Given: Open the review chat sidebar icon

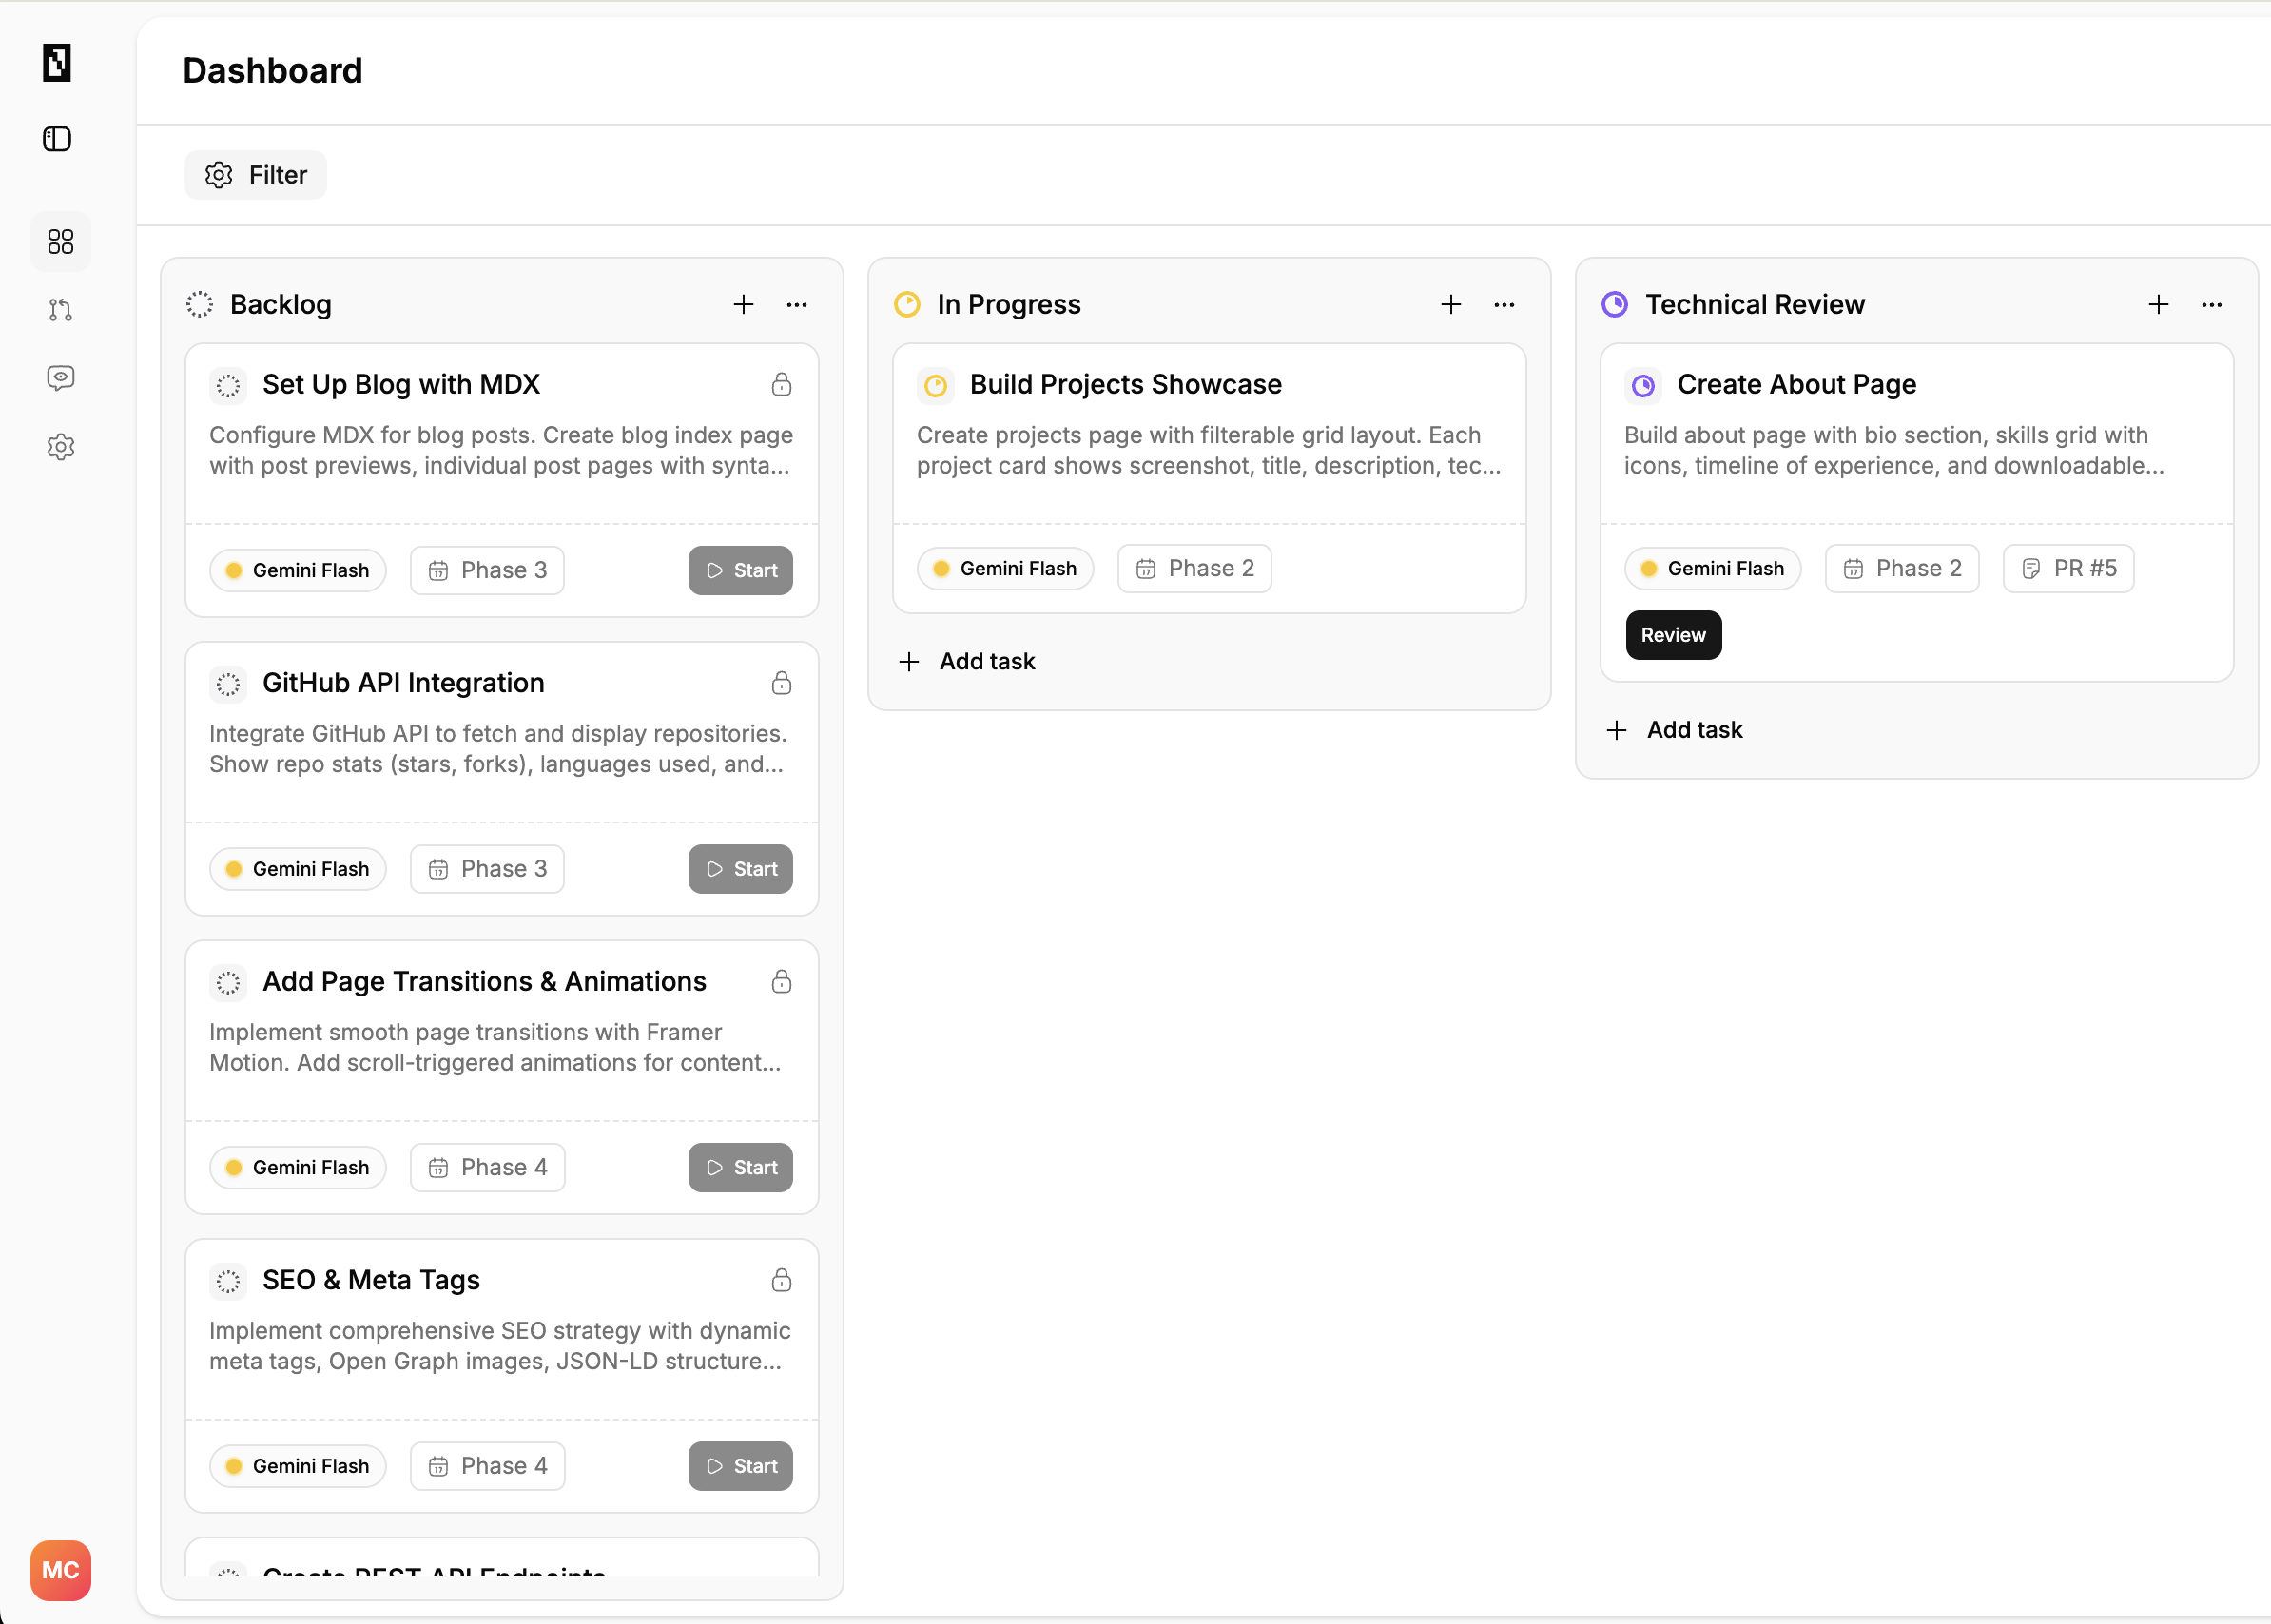Looking at the screenshot, I should coord(60,378).
